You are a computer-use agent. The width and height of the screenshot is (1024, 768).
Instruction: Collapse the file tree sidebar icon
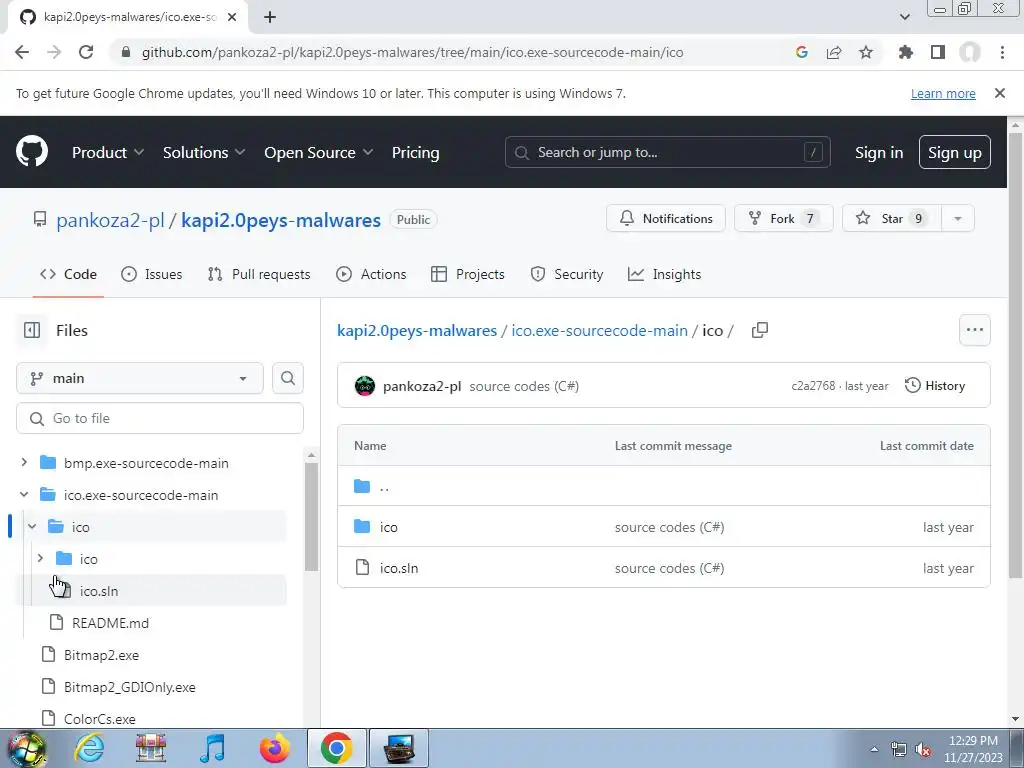32,330
